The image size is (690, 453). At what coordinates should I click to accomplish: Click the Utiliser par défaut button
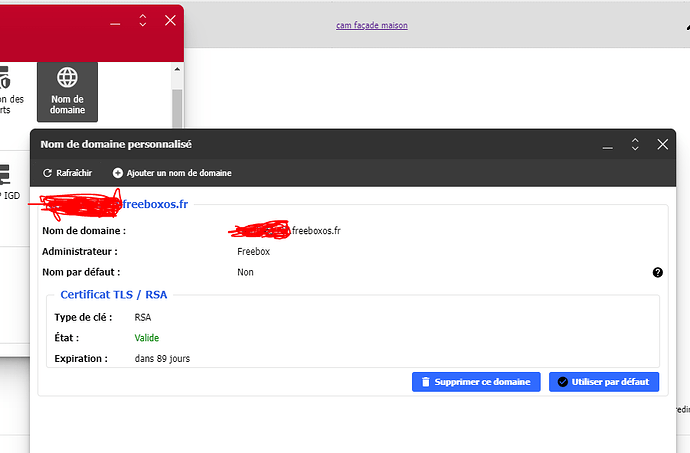604,382
